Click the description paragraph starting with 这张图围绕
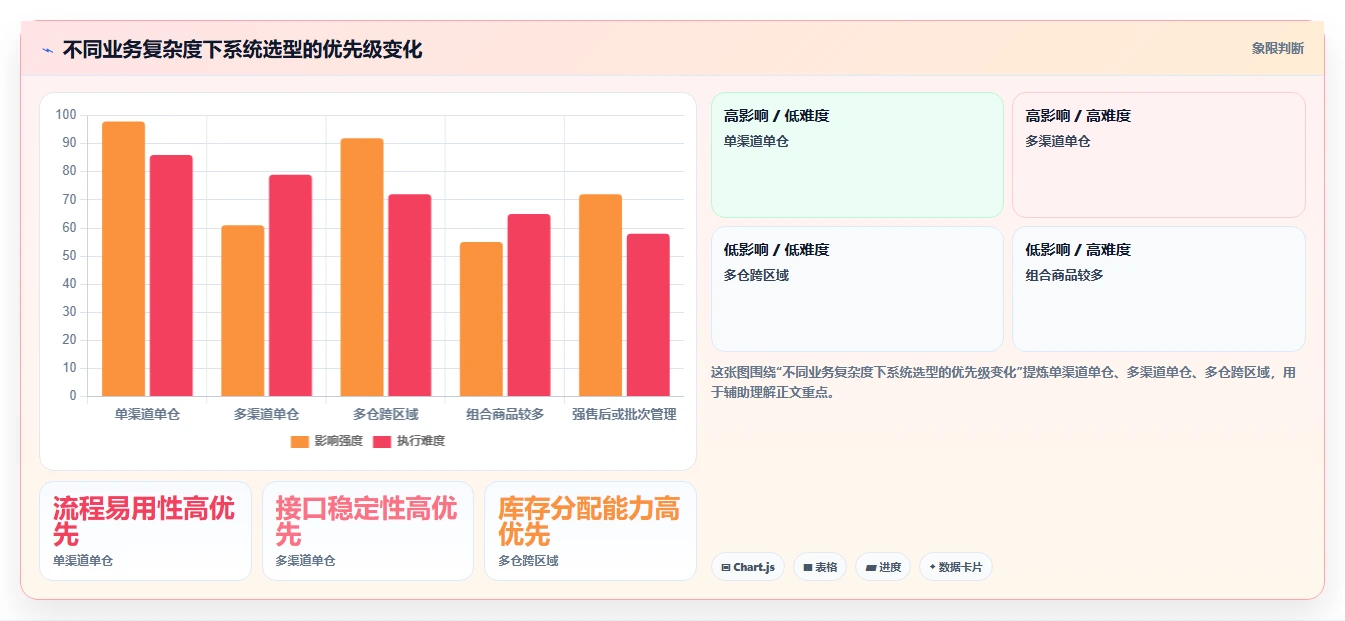The height and width of the screenshot is (621, 1345). point(1004,382)
